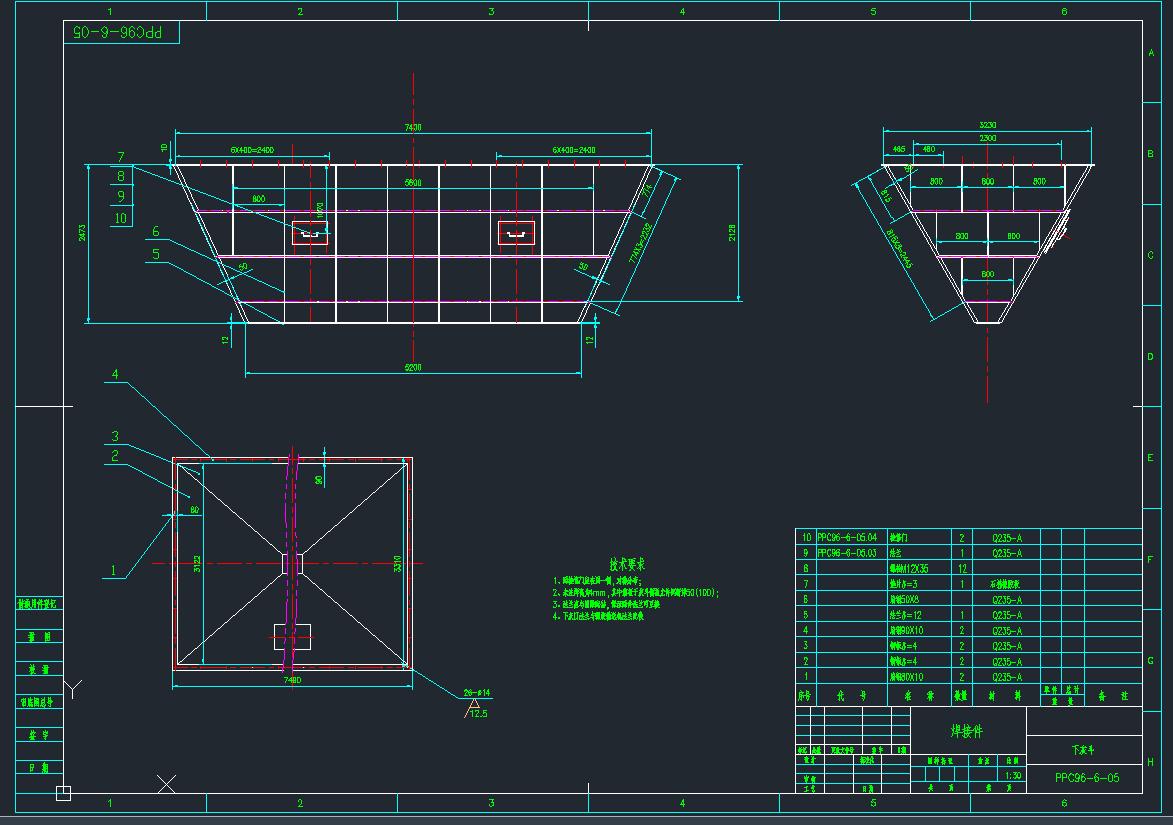Select the 7430 overall width dimension
The width and height of the screenshot is (1173, 825).
point(412,127)
